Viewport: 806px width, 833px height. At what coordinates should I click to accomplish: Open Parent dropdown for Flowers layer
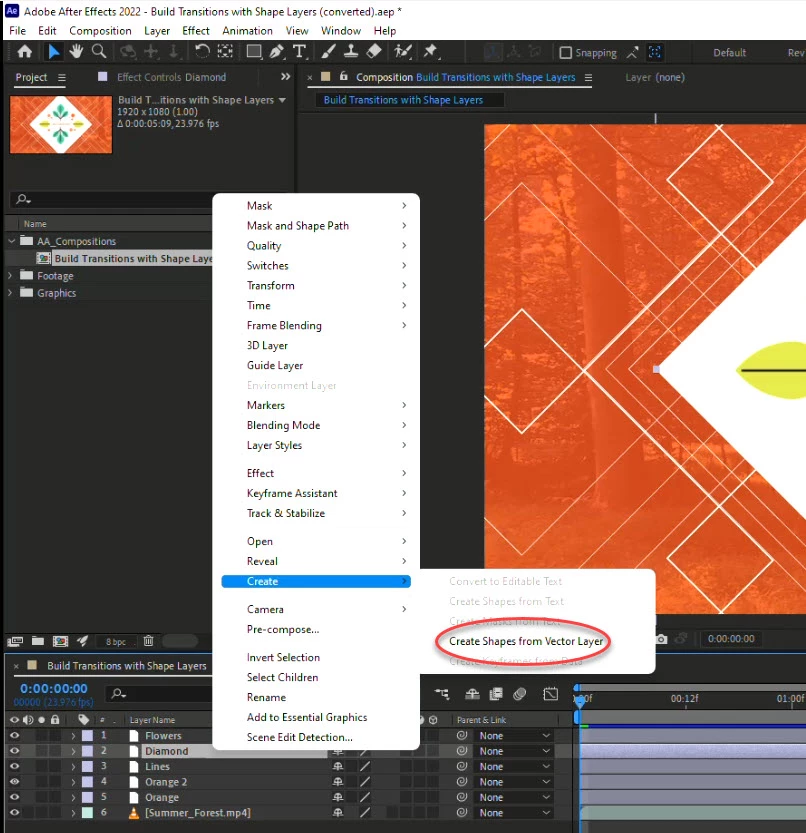(x=514, y=736)
